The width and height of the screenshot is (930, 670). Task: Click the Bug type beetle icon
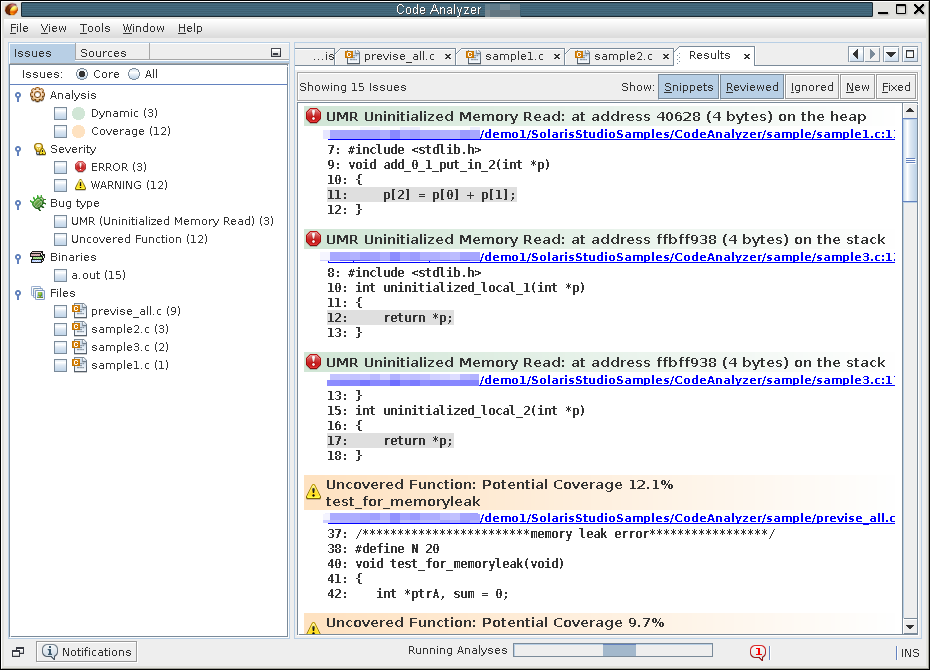[37, 203]
